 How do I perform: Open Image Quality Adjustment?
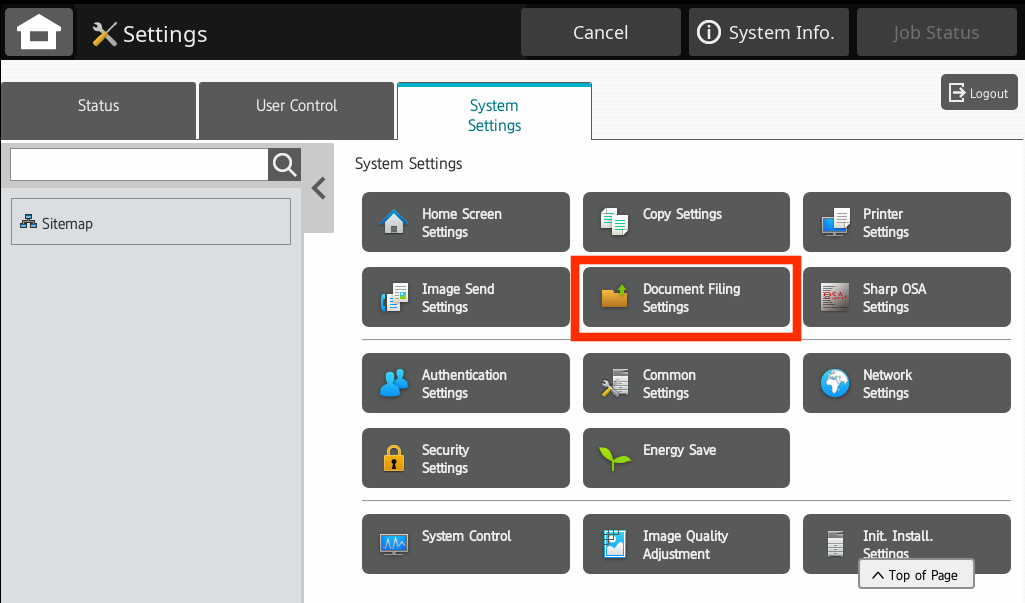click(686, 544)
